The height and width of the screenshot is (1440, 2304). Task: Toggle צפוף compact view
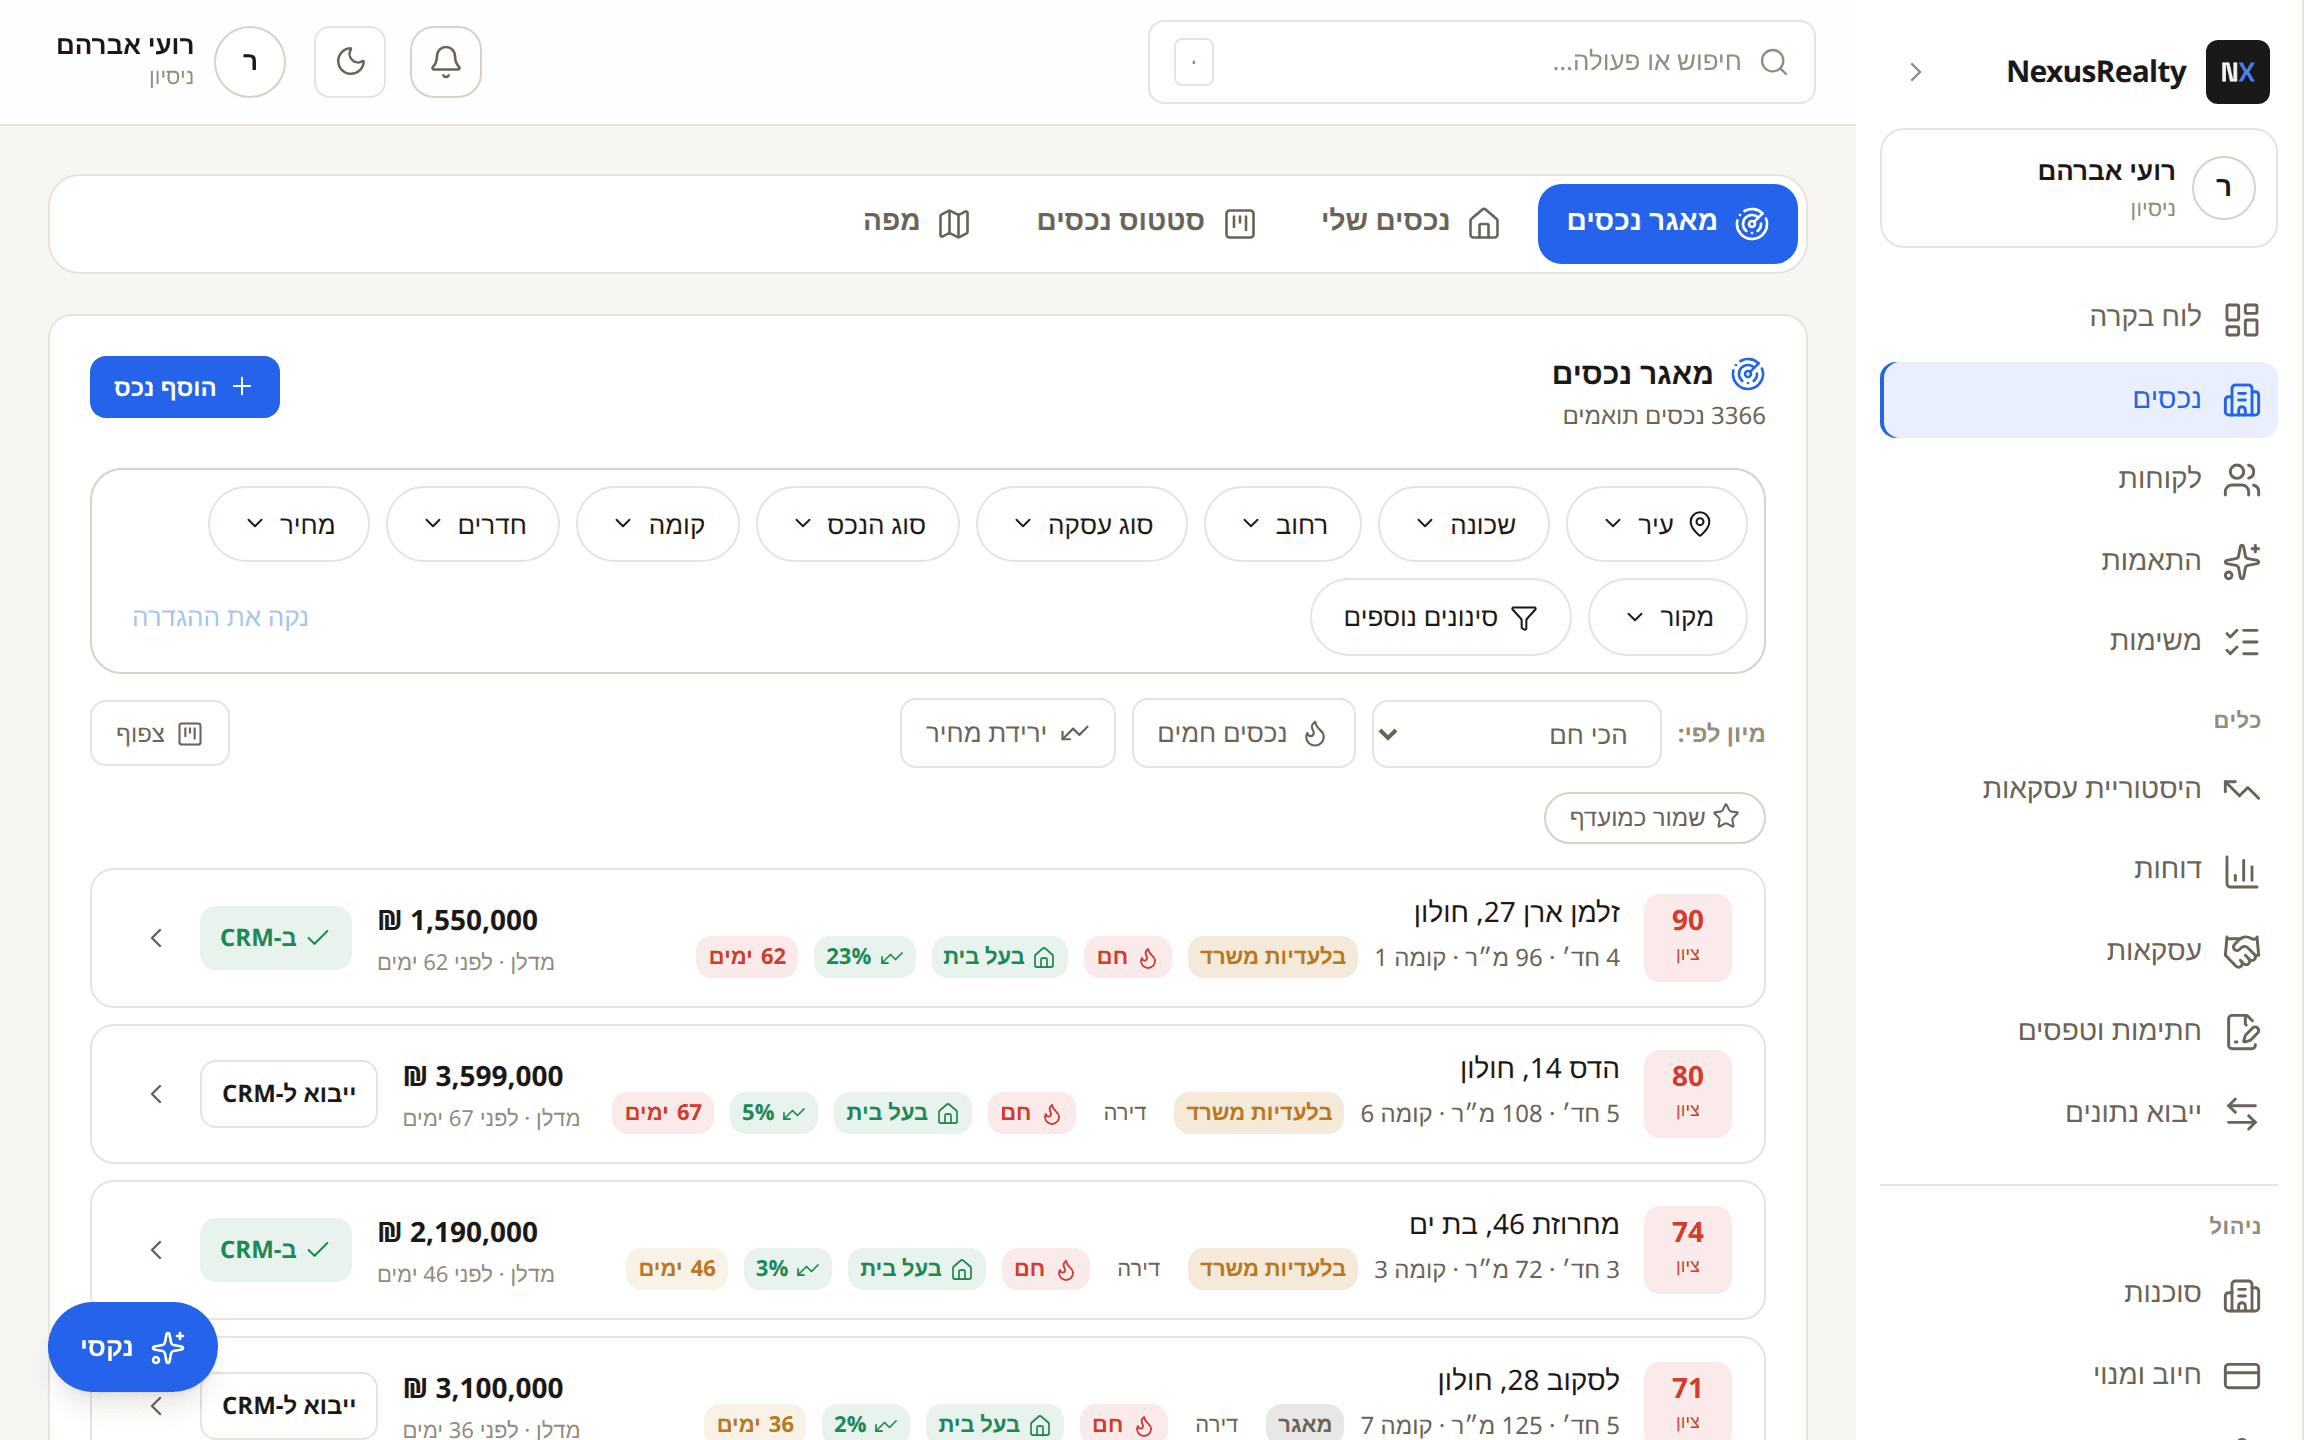tap(160, 734)
